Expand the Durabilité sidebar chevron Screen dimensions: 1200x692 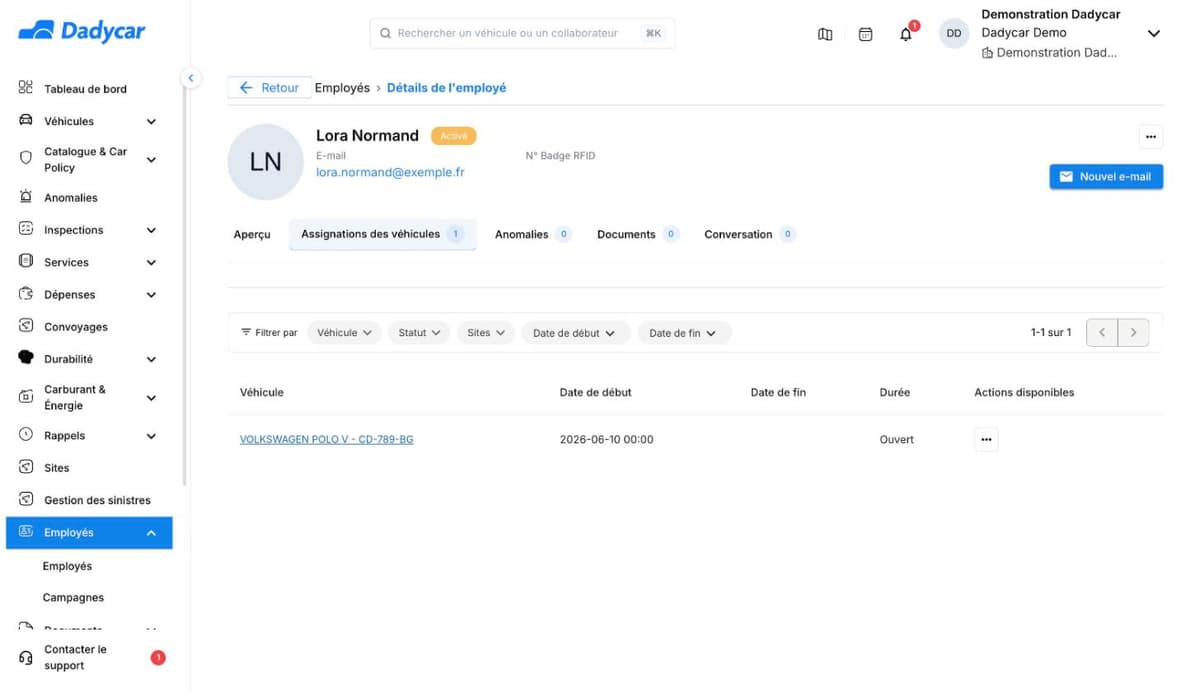(x=151, y=359)
